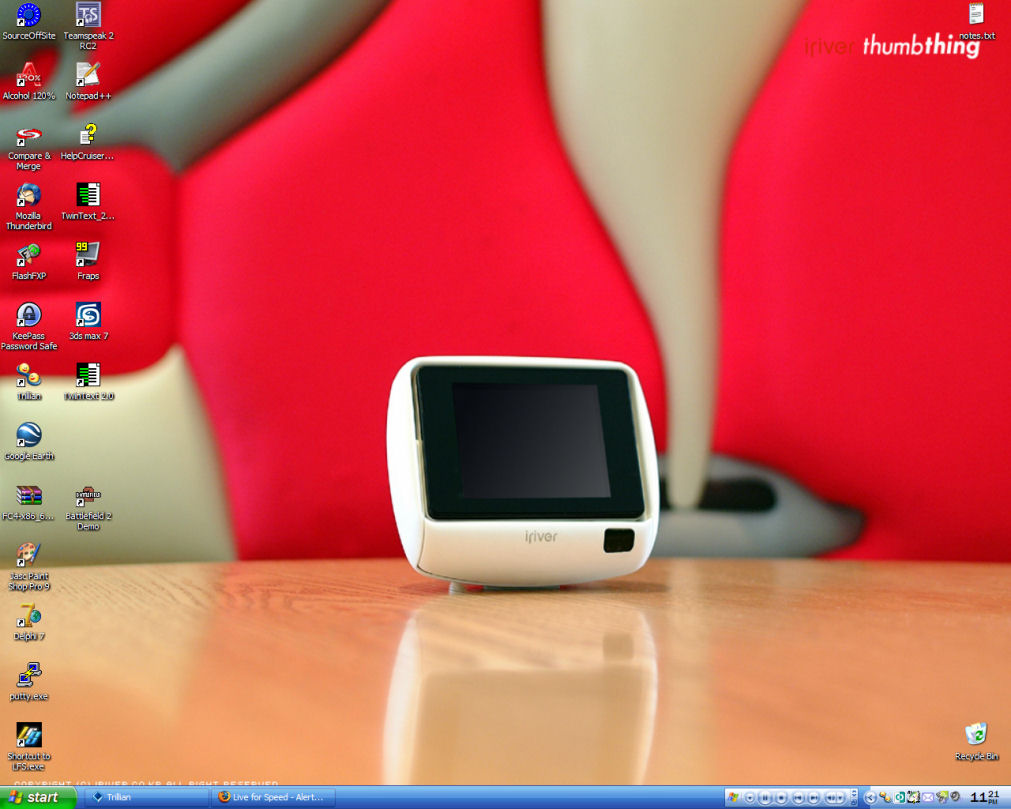Click the envelope mail tray icon

coord(928,798)
